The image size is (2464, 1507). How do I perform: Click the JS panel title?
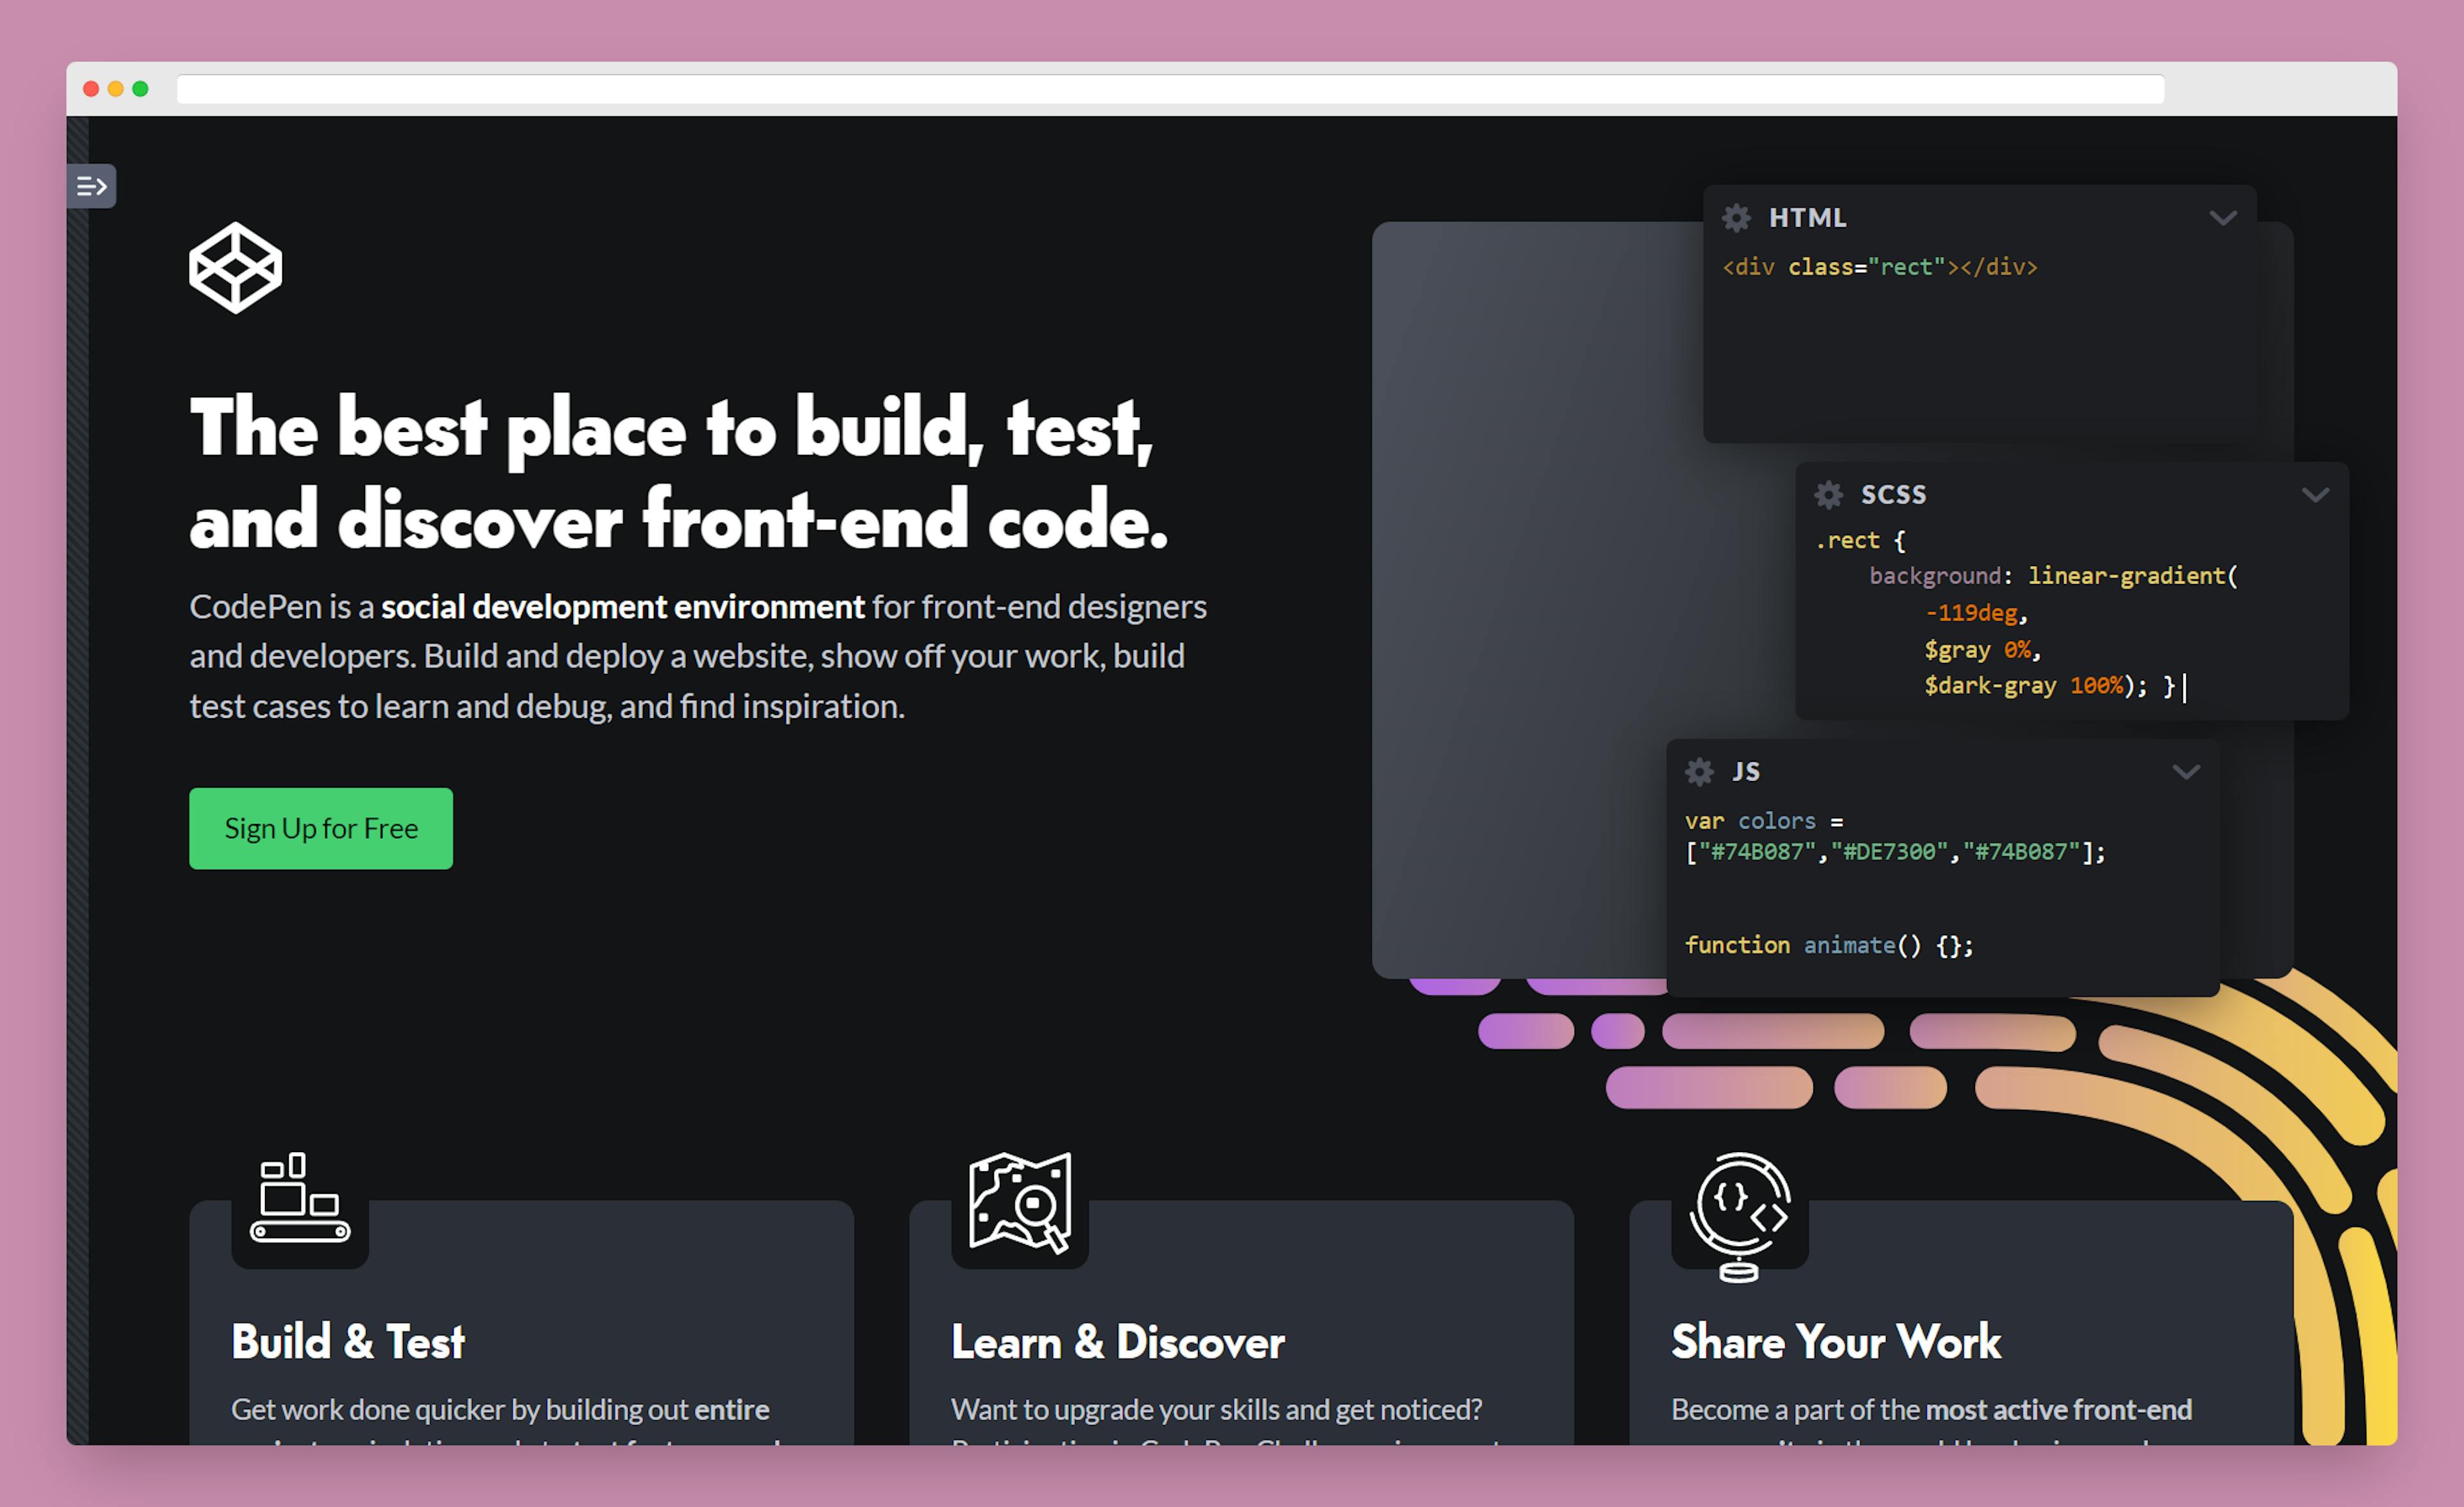1746,771
